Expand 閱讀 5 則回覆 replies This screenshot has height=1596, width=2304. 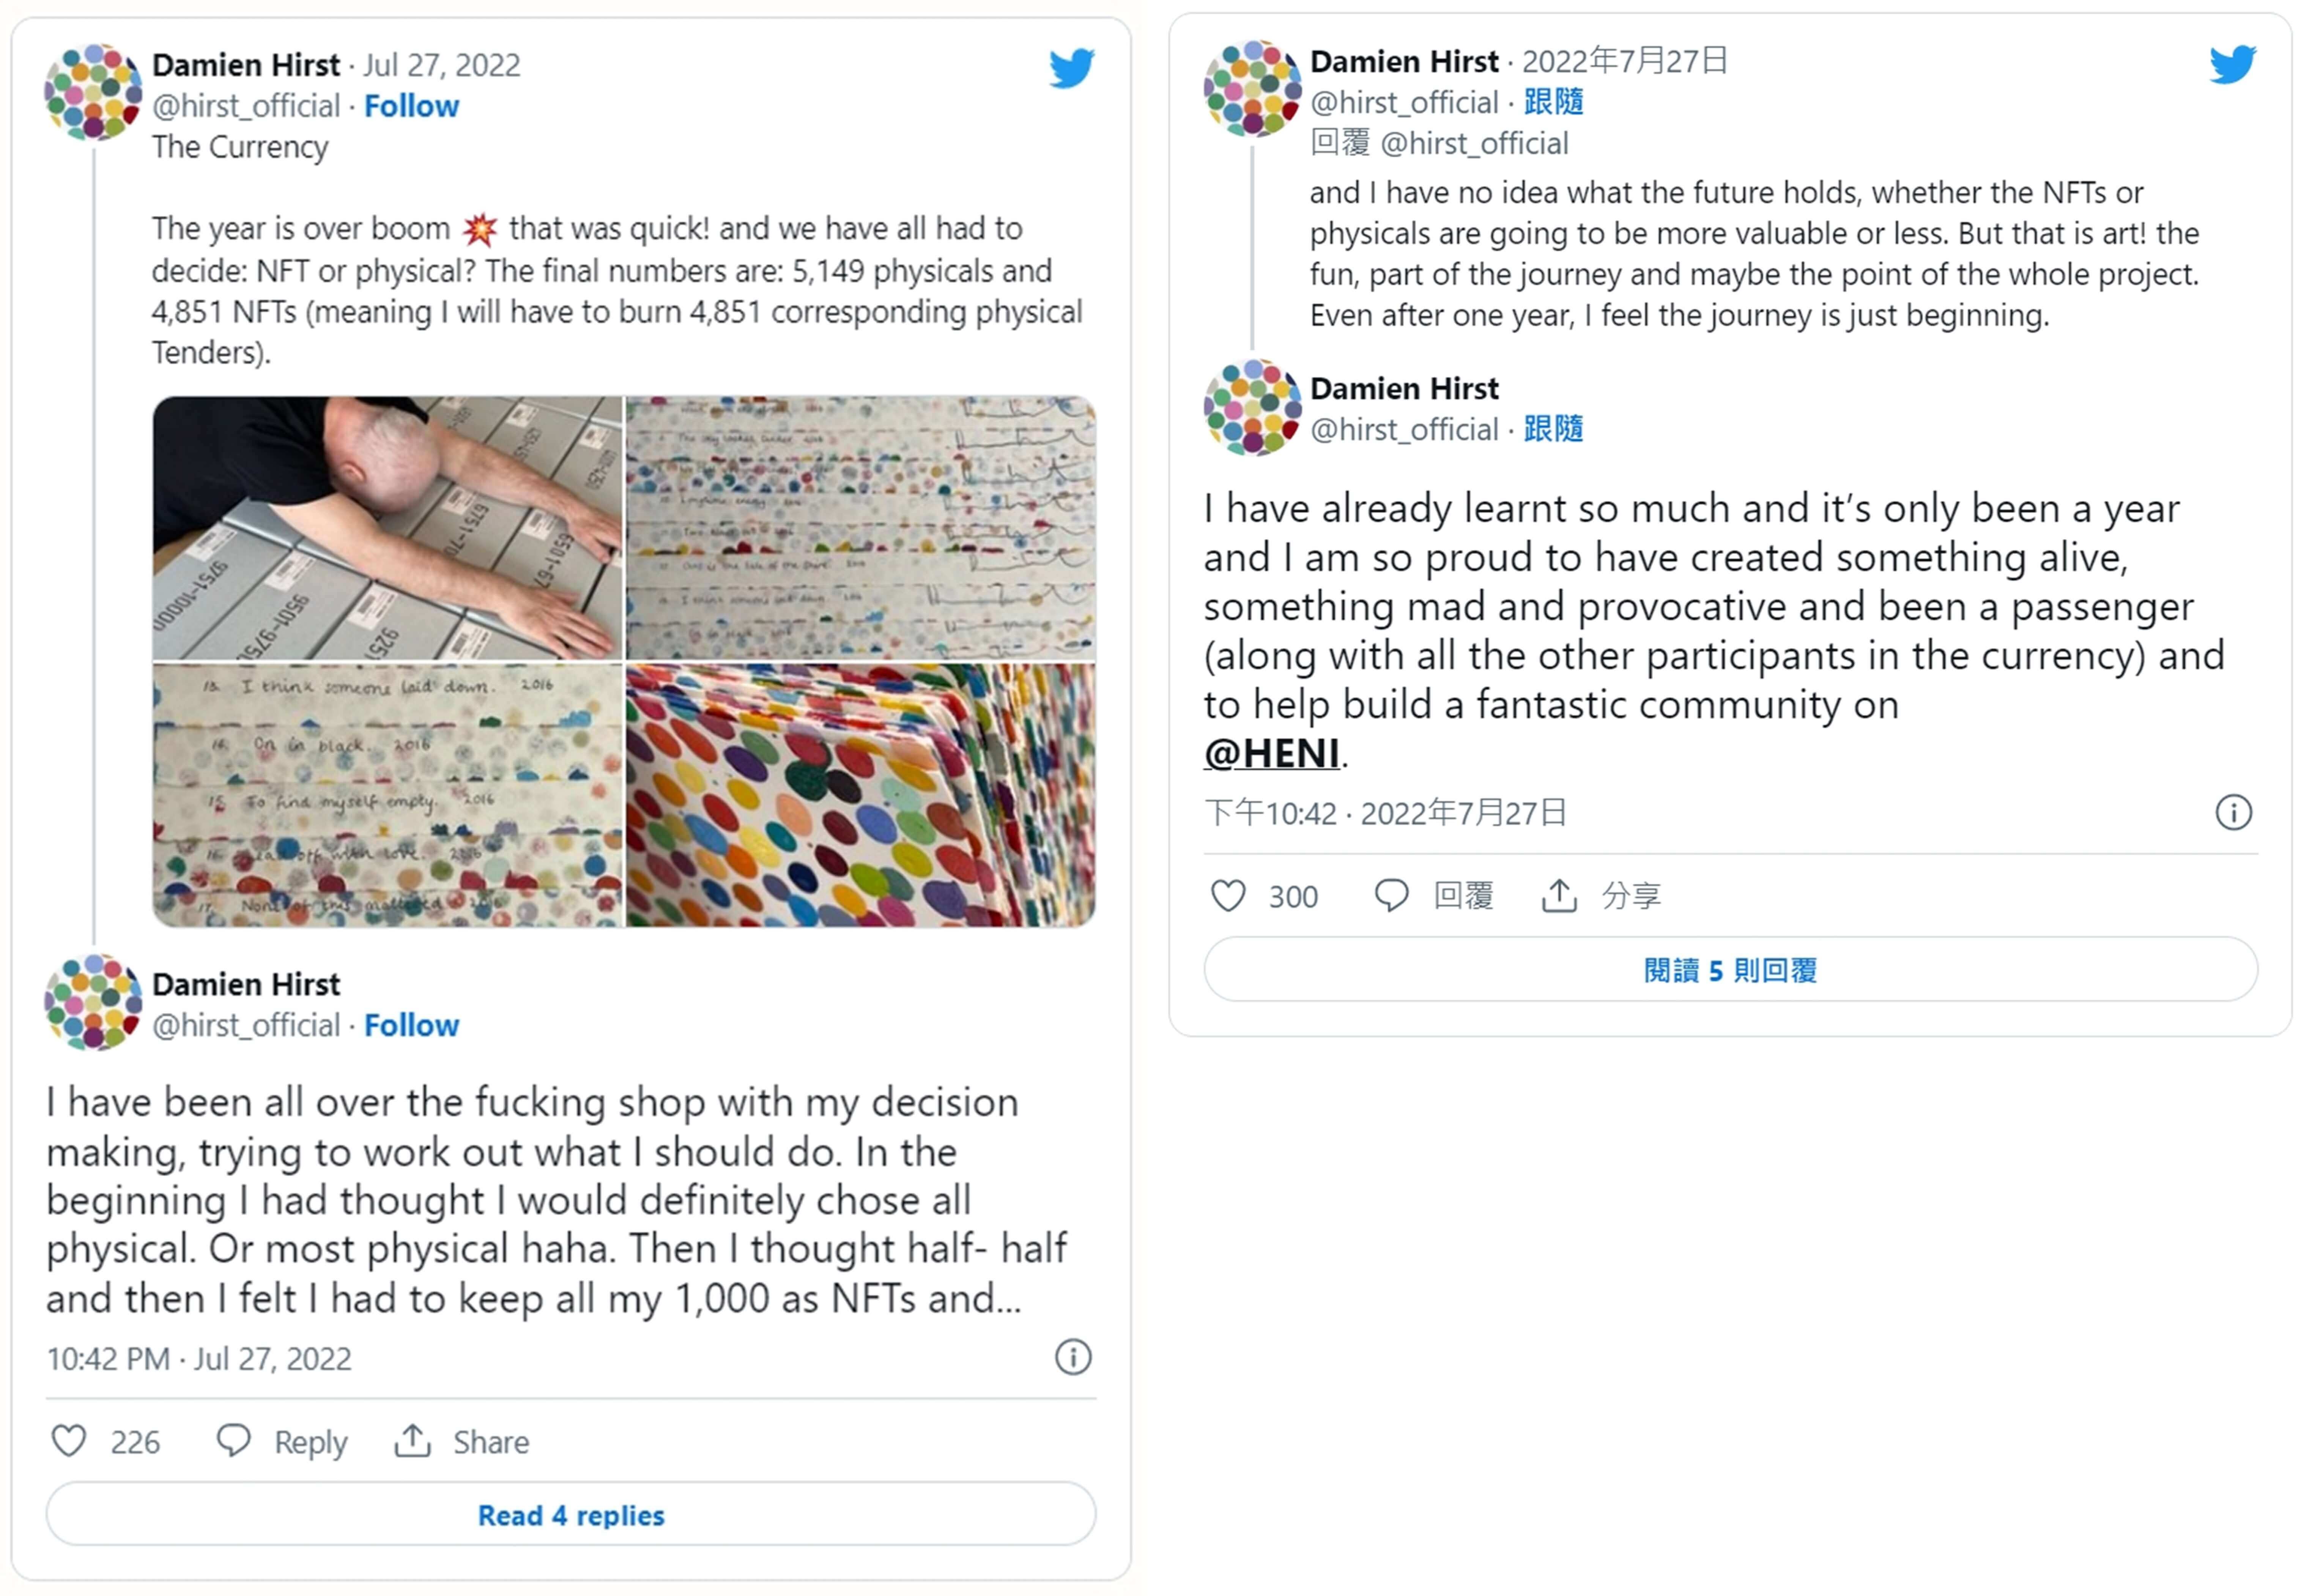point(1730,970)
